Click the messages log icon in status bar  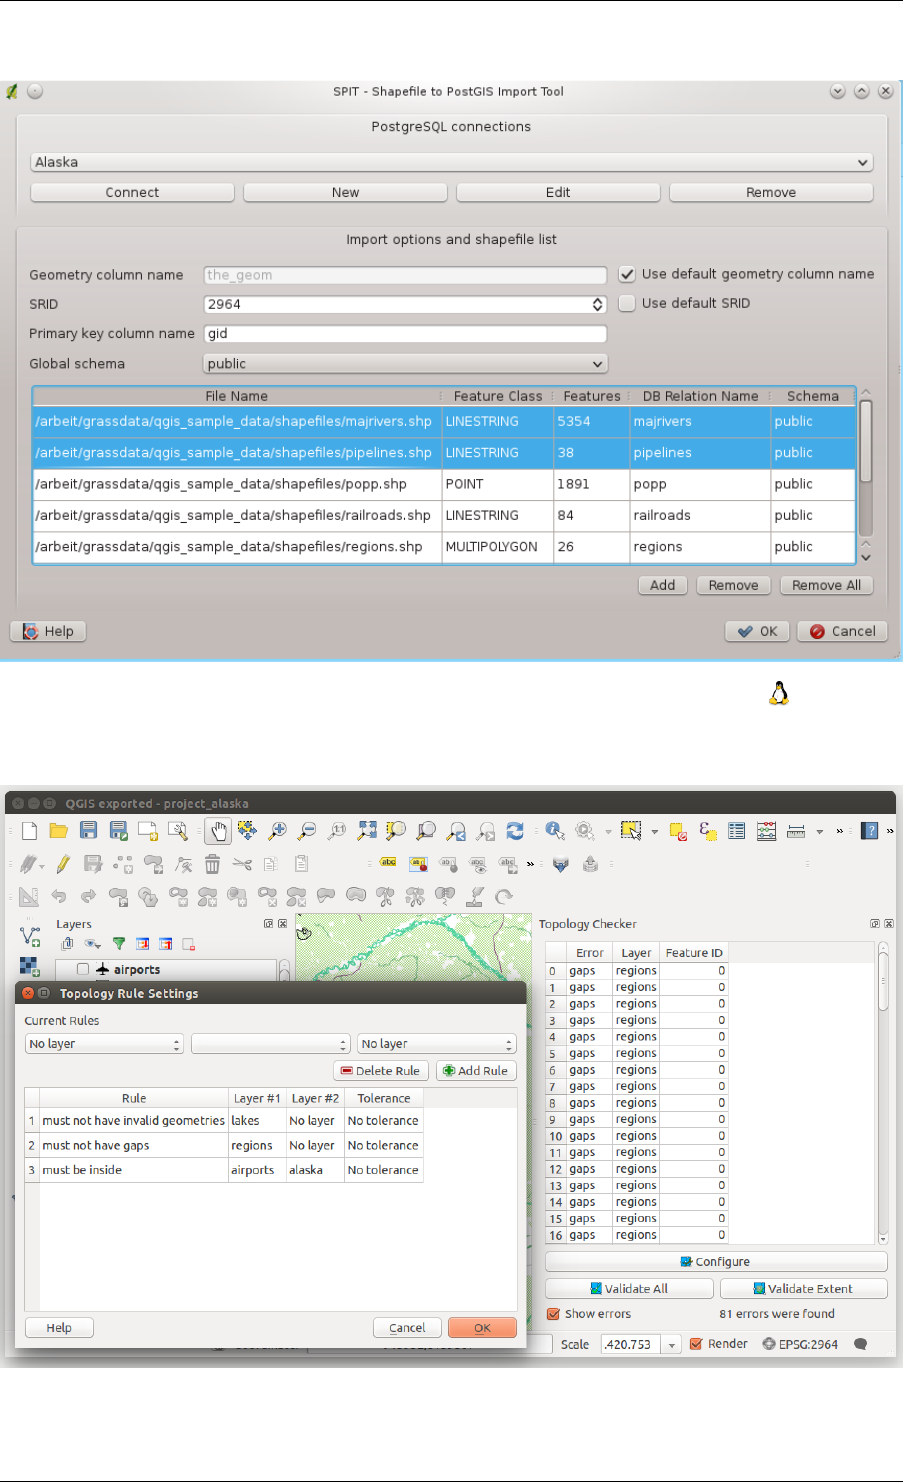click(861, 1344)
